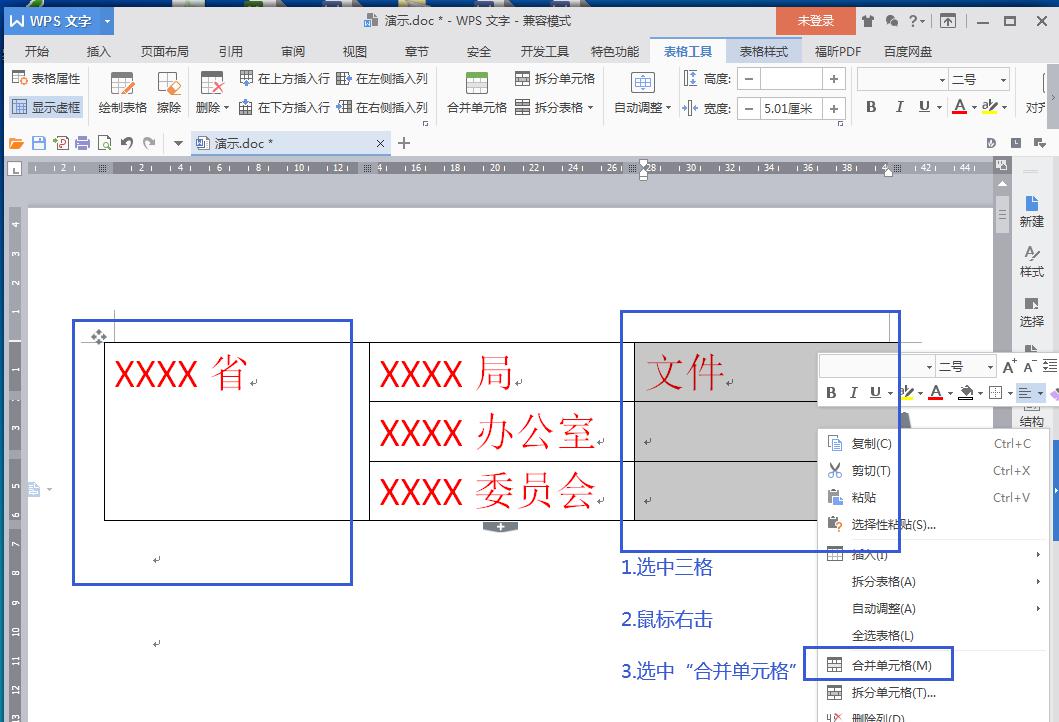Add a new document tab
Screen dimensions: 1059x722
click(404, 143)
